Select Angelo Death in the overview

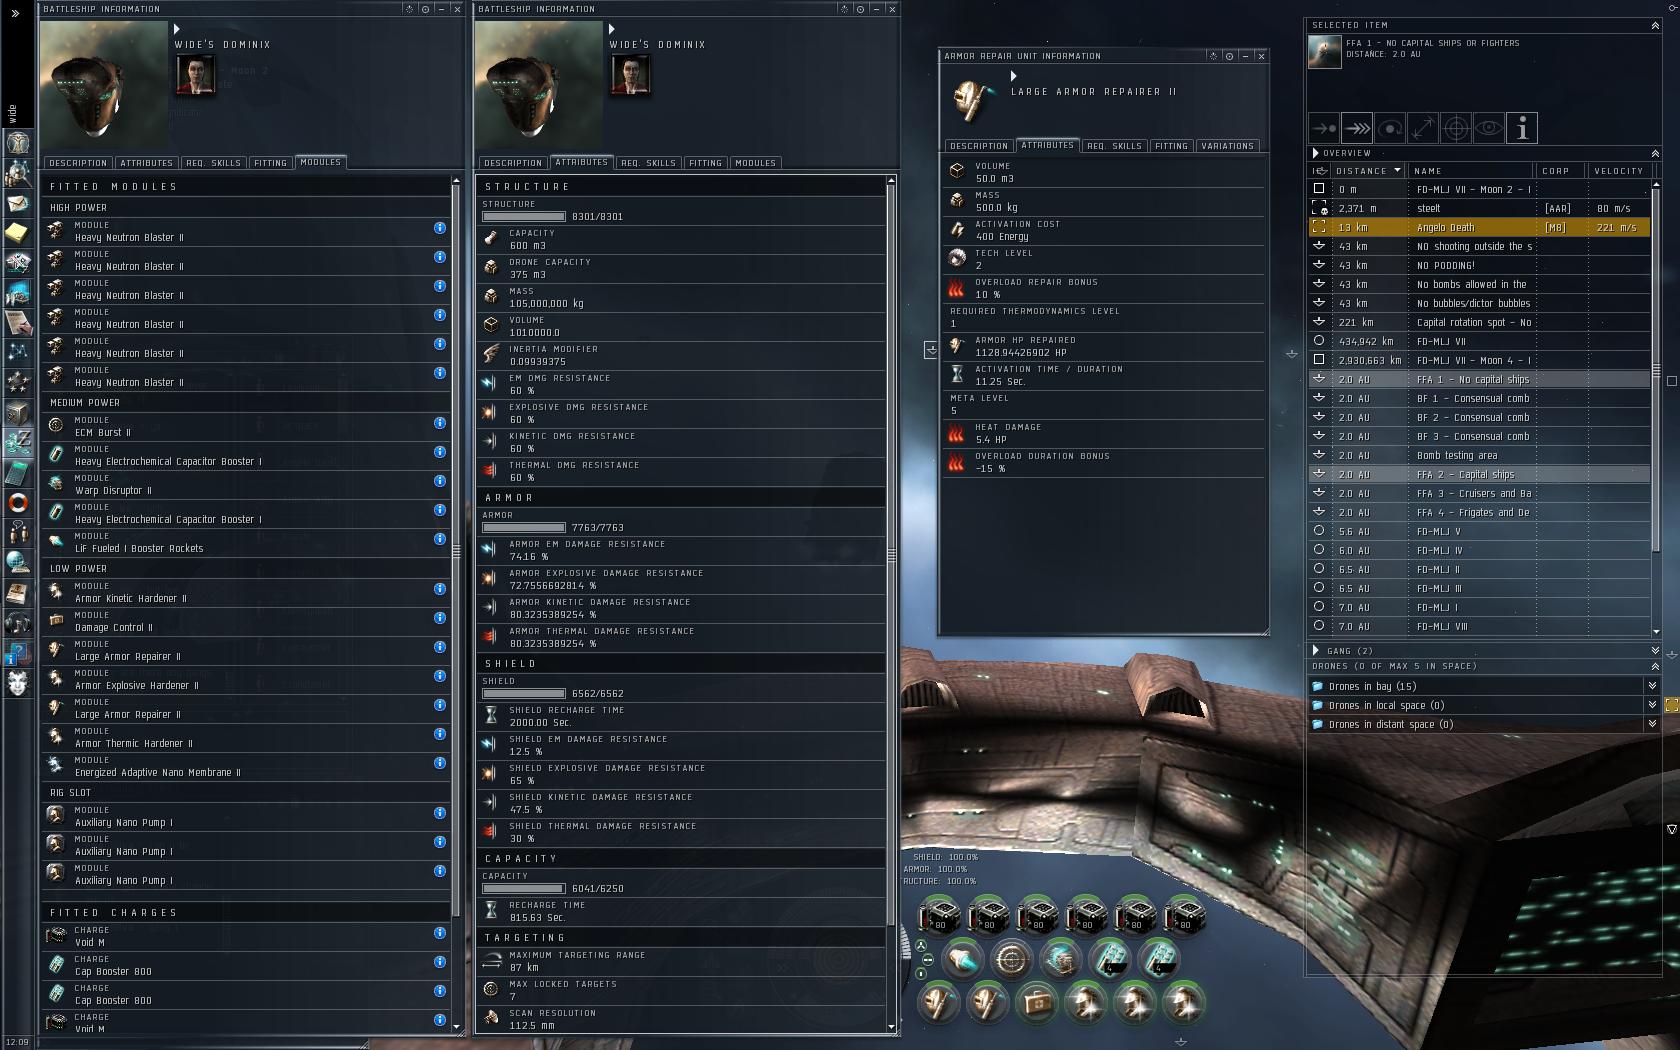click(x=1480, y=228)
